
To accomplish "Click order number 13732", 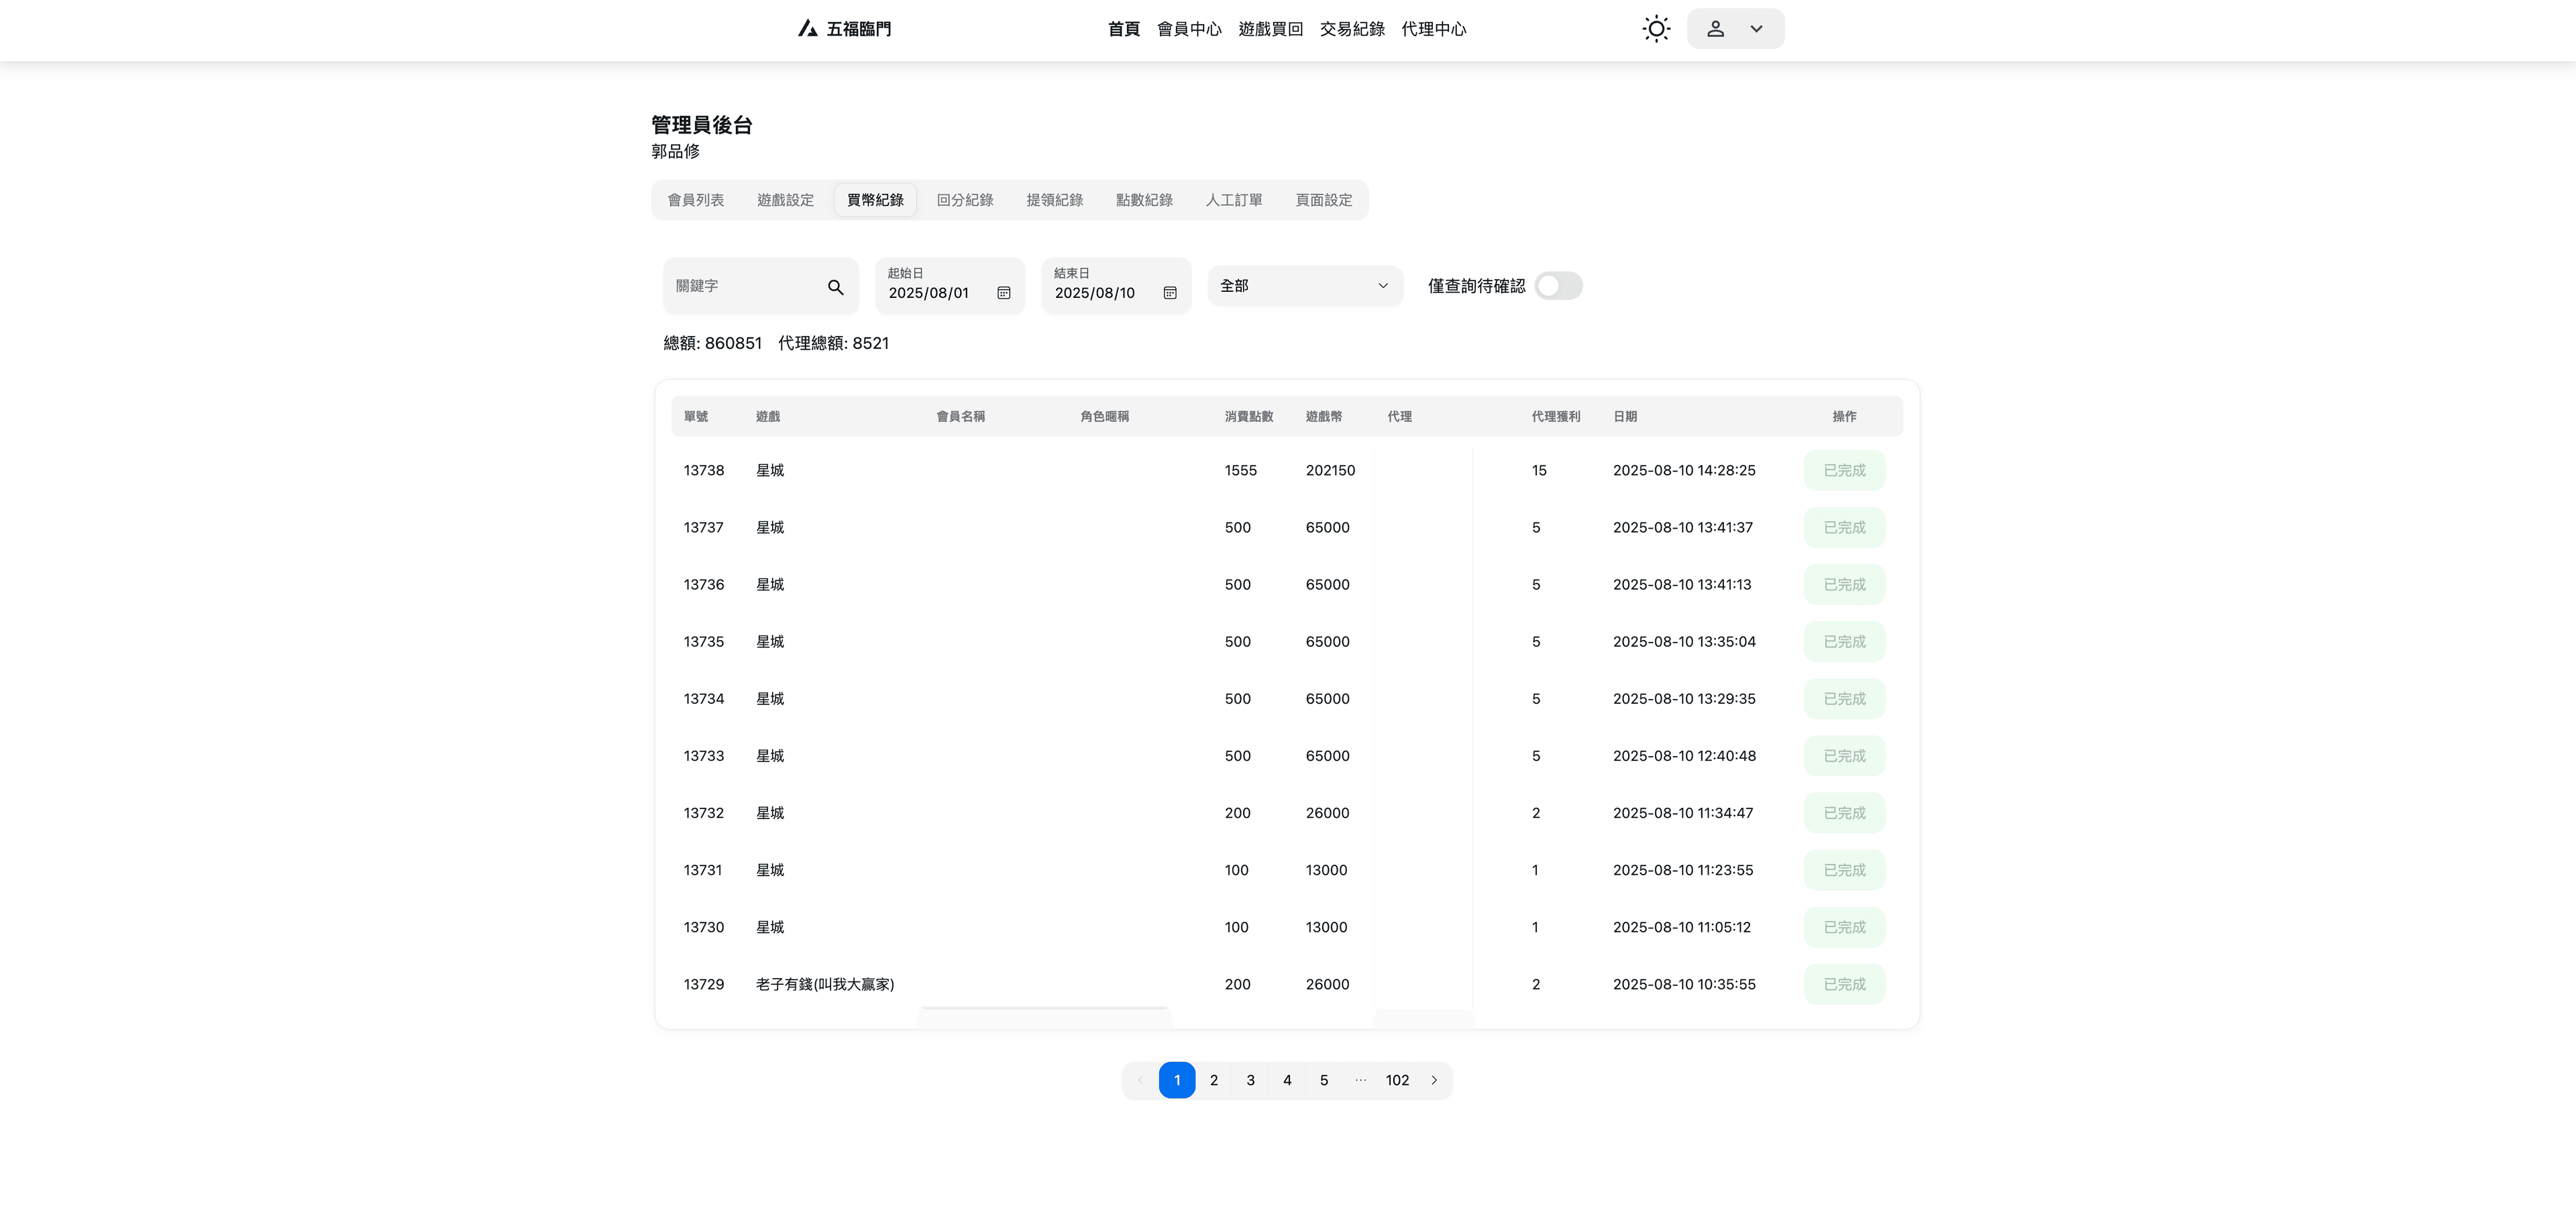I will coord(704,813).
